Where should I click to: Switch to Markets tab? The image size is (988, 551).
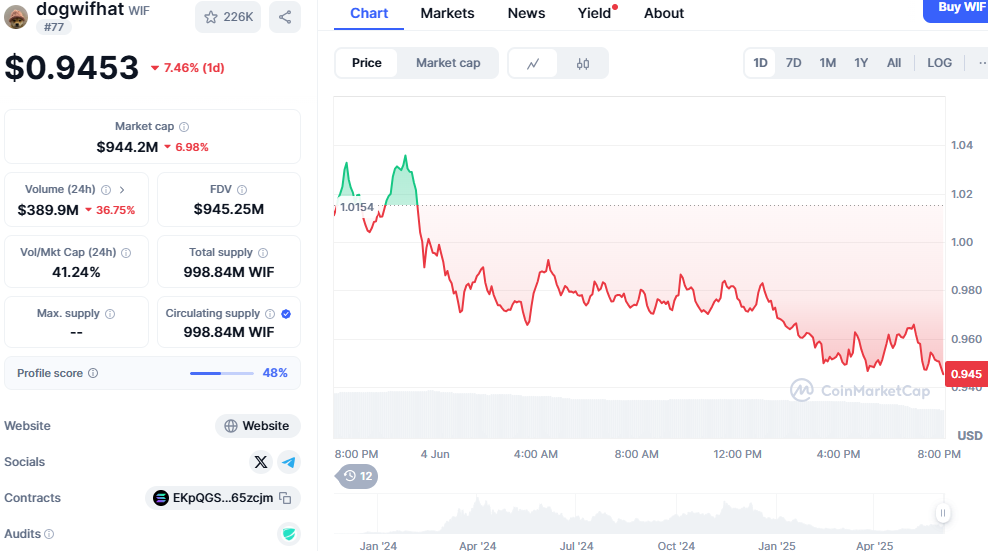pos(447,13)
